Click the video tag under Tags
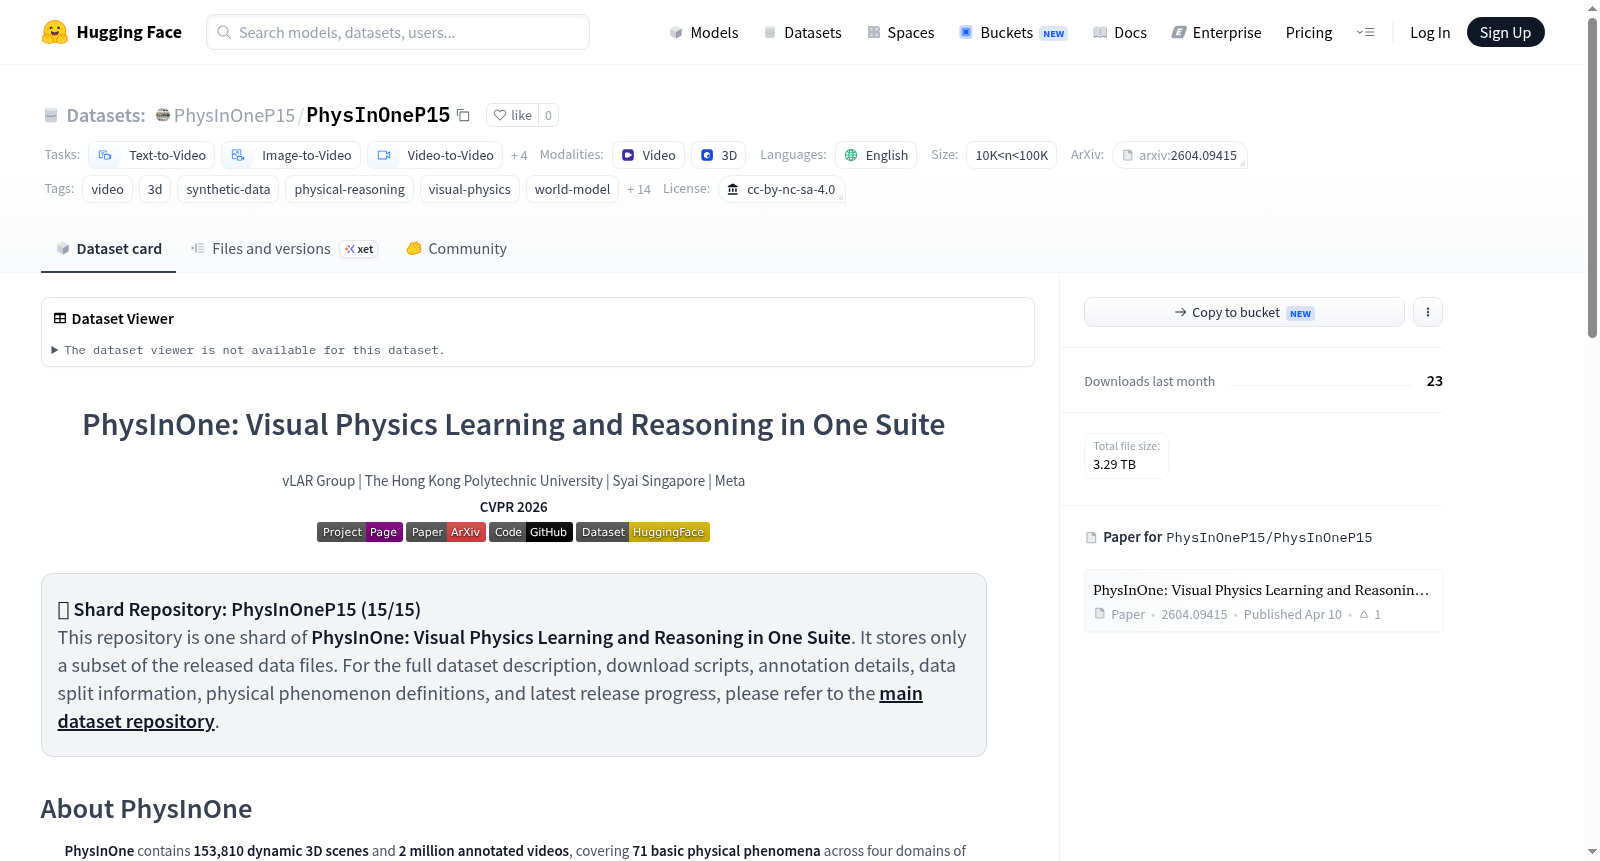This screenshot has height=861, width=1600. [x=107, y=189]
